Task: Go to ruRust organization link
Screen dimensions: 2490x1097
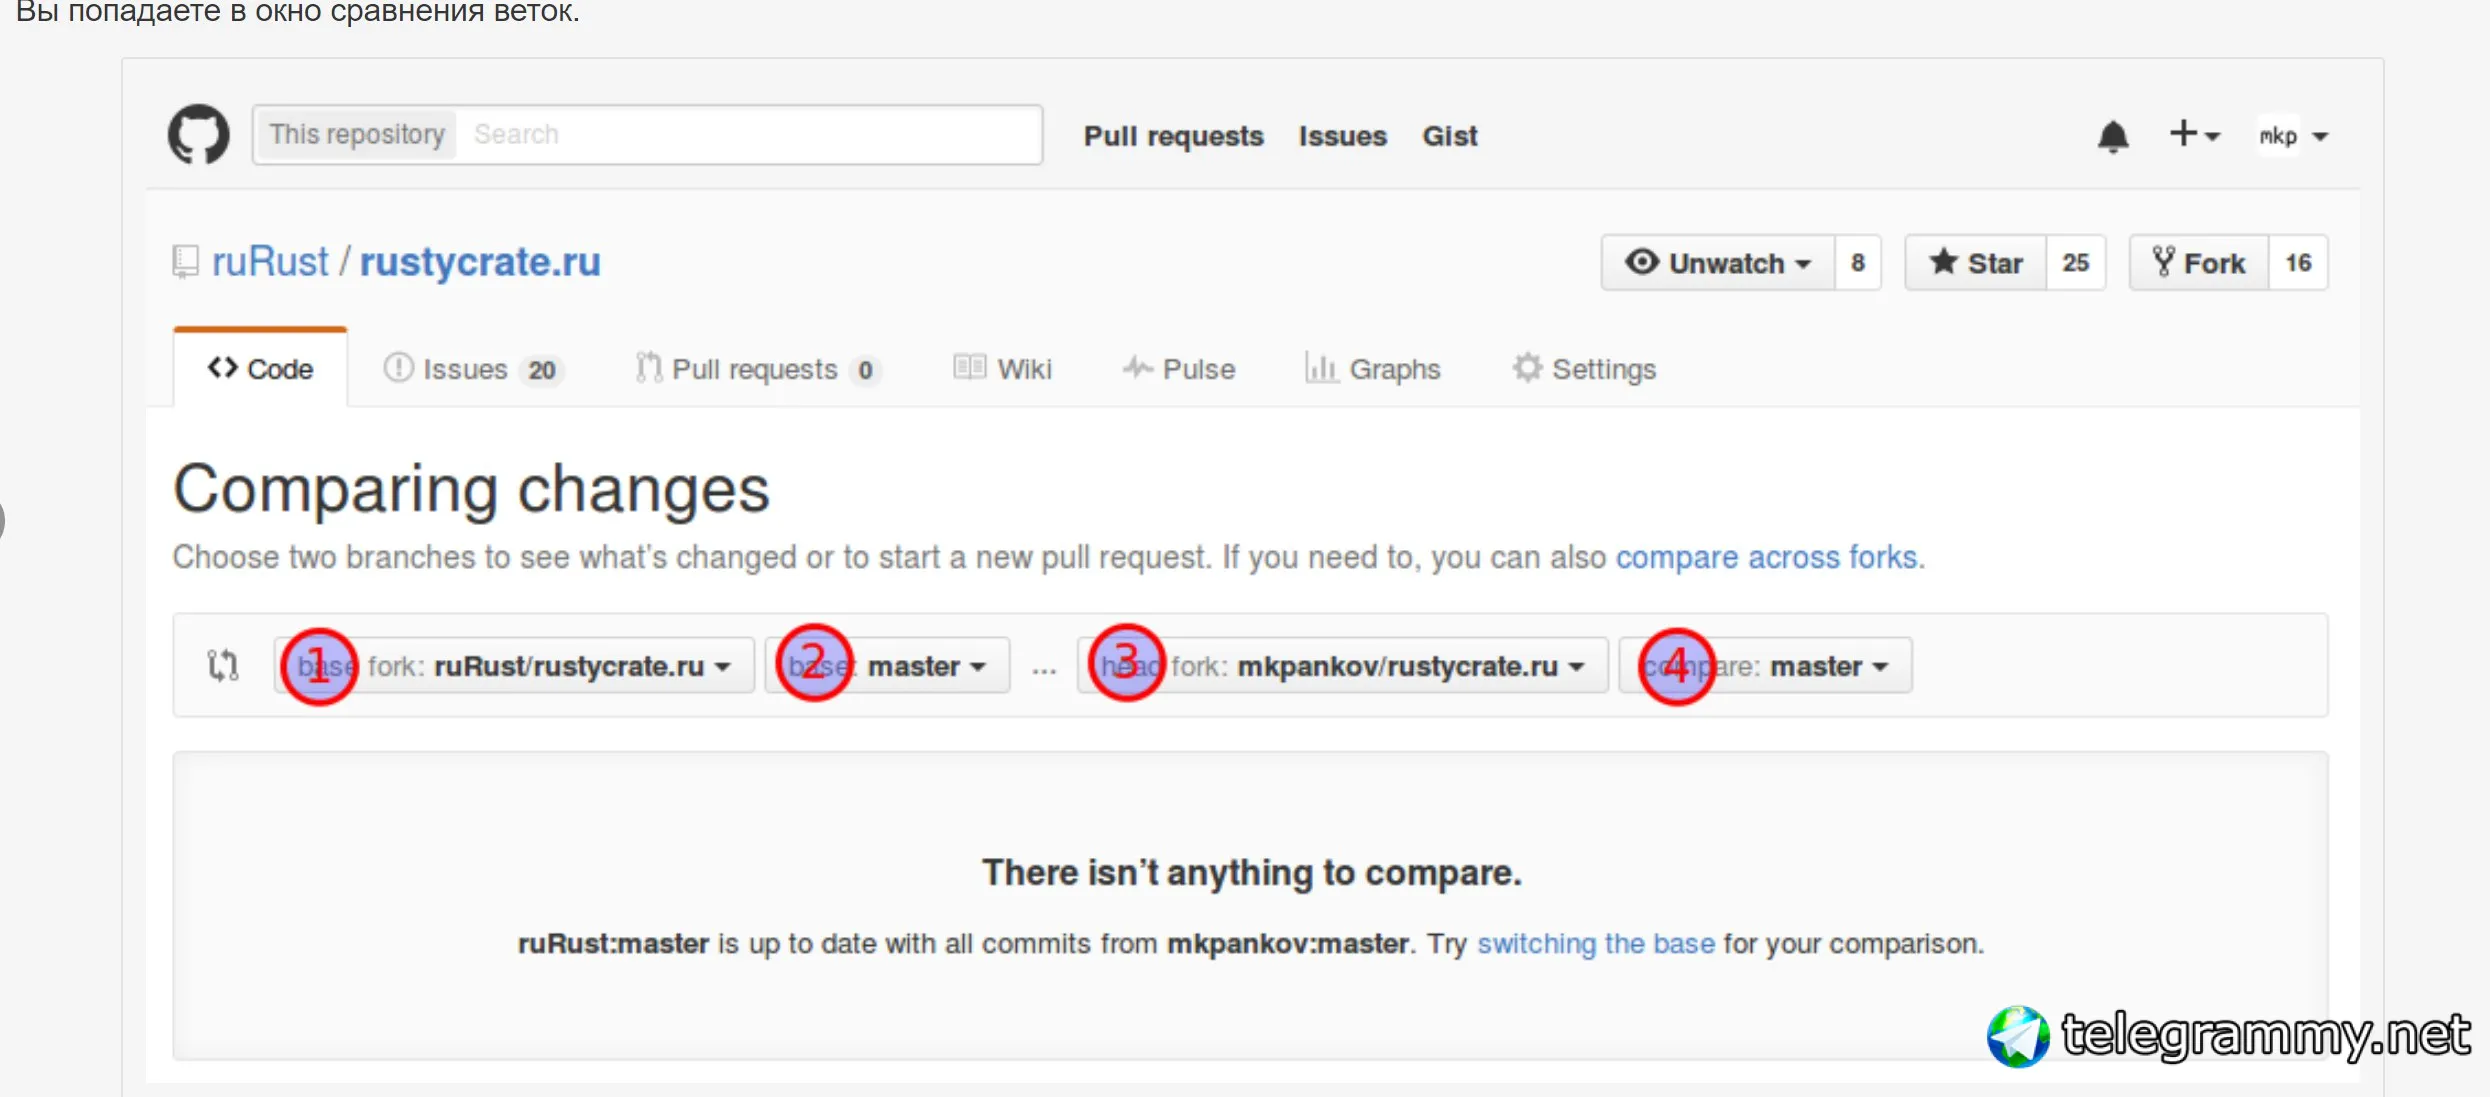Action: [x=270, y=262]
